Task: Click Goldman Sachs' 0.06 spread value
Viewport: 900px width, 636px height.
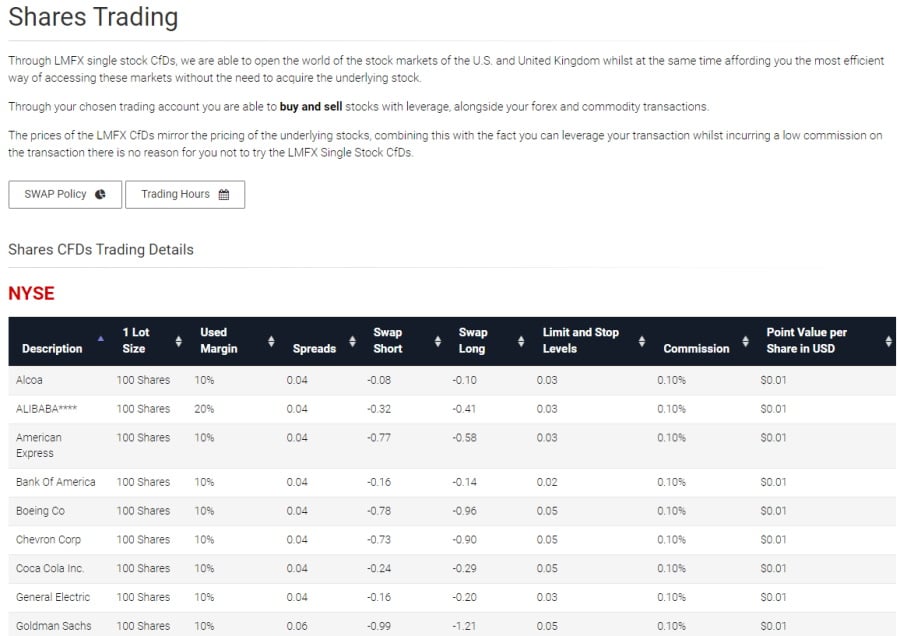Action: [x=297, y=626]
